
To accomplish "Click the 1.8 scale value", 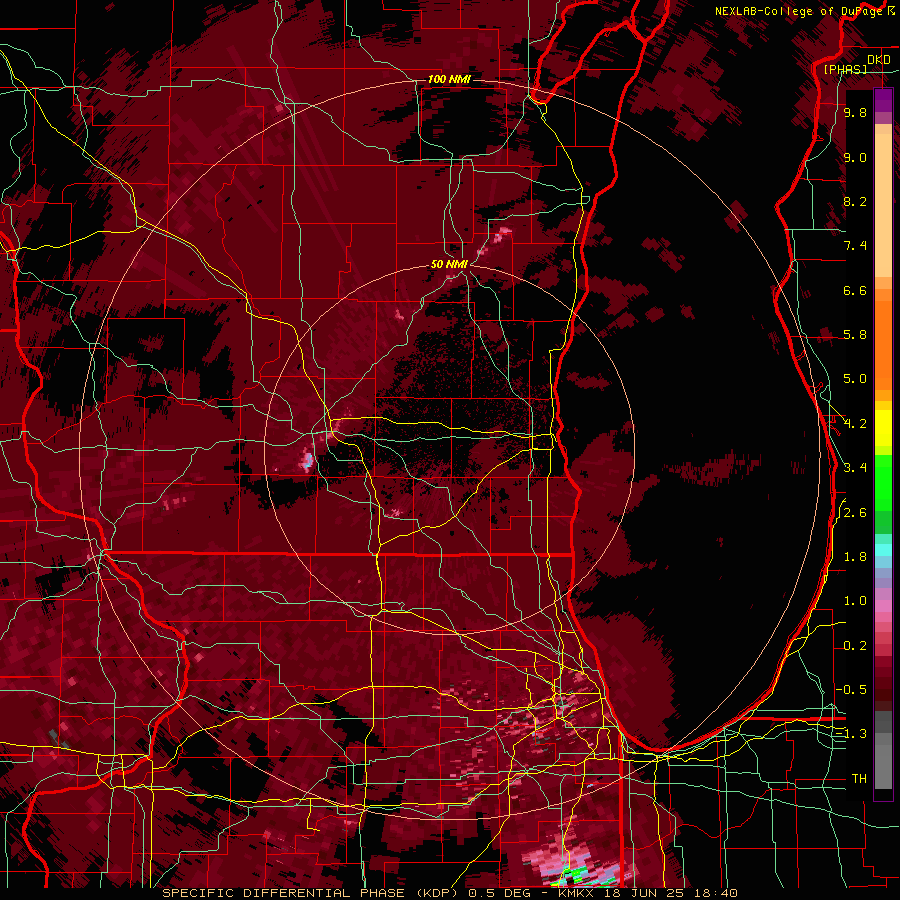I will pyautogui.click(x=855, y=557).
